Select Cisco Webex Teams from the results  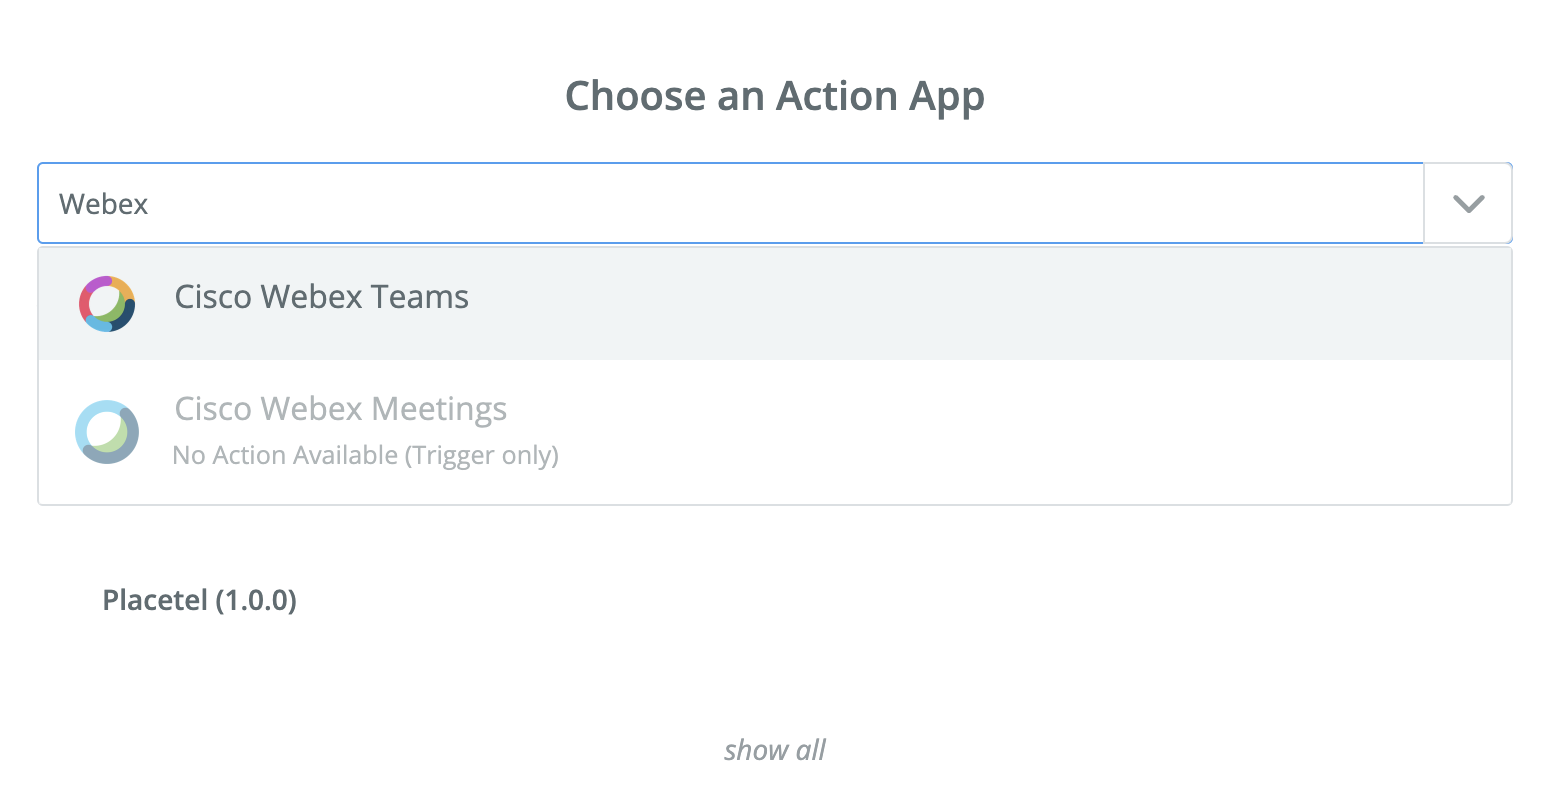(x=321, y=298)
